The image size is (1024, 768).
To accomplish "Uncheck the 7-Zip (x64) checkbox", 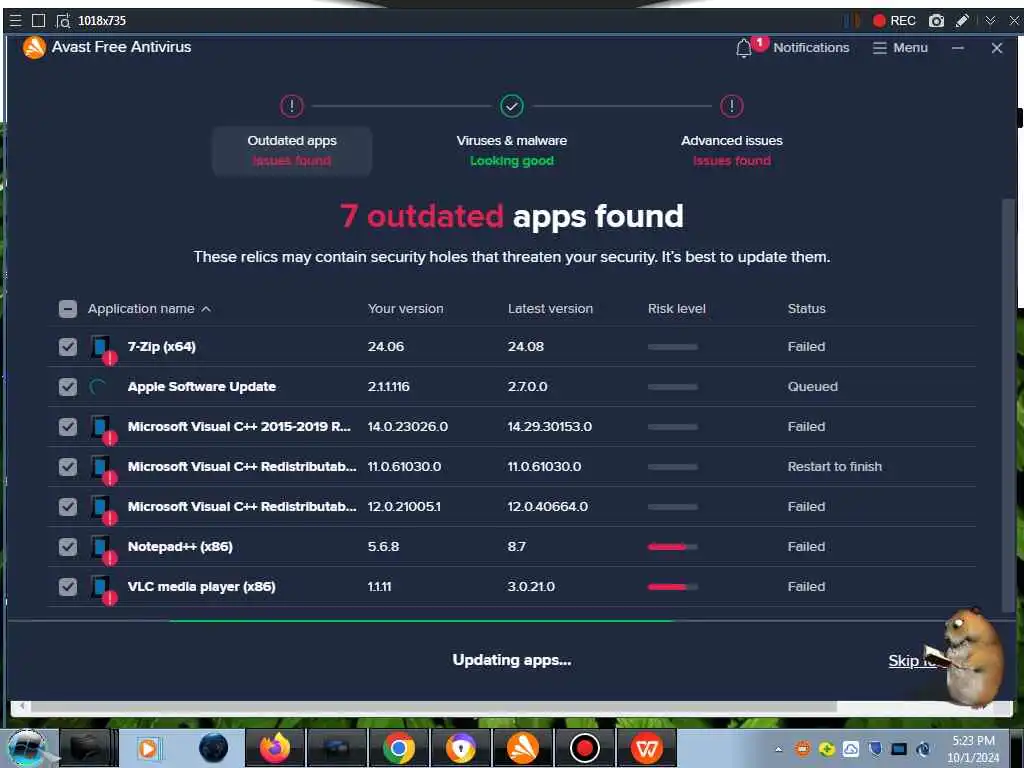I will click(x=68, y=347).
